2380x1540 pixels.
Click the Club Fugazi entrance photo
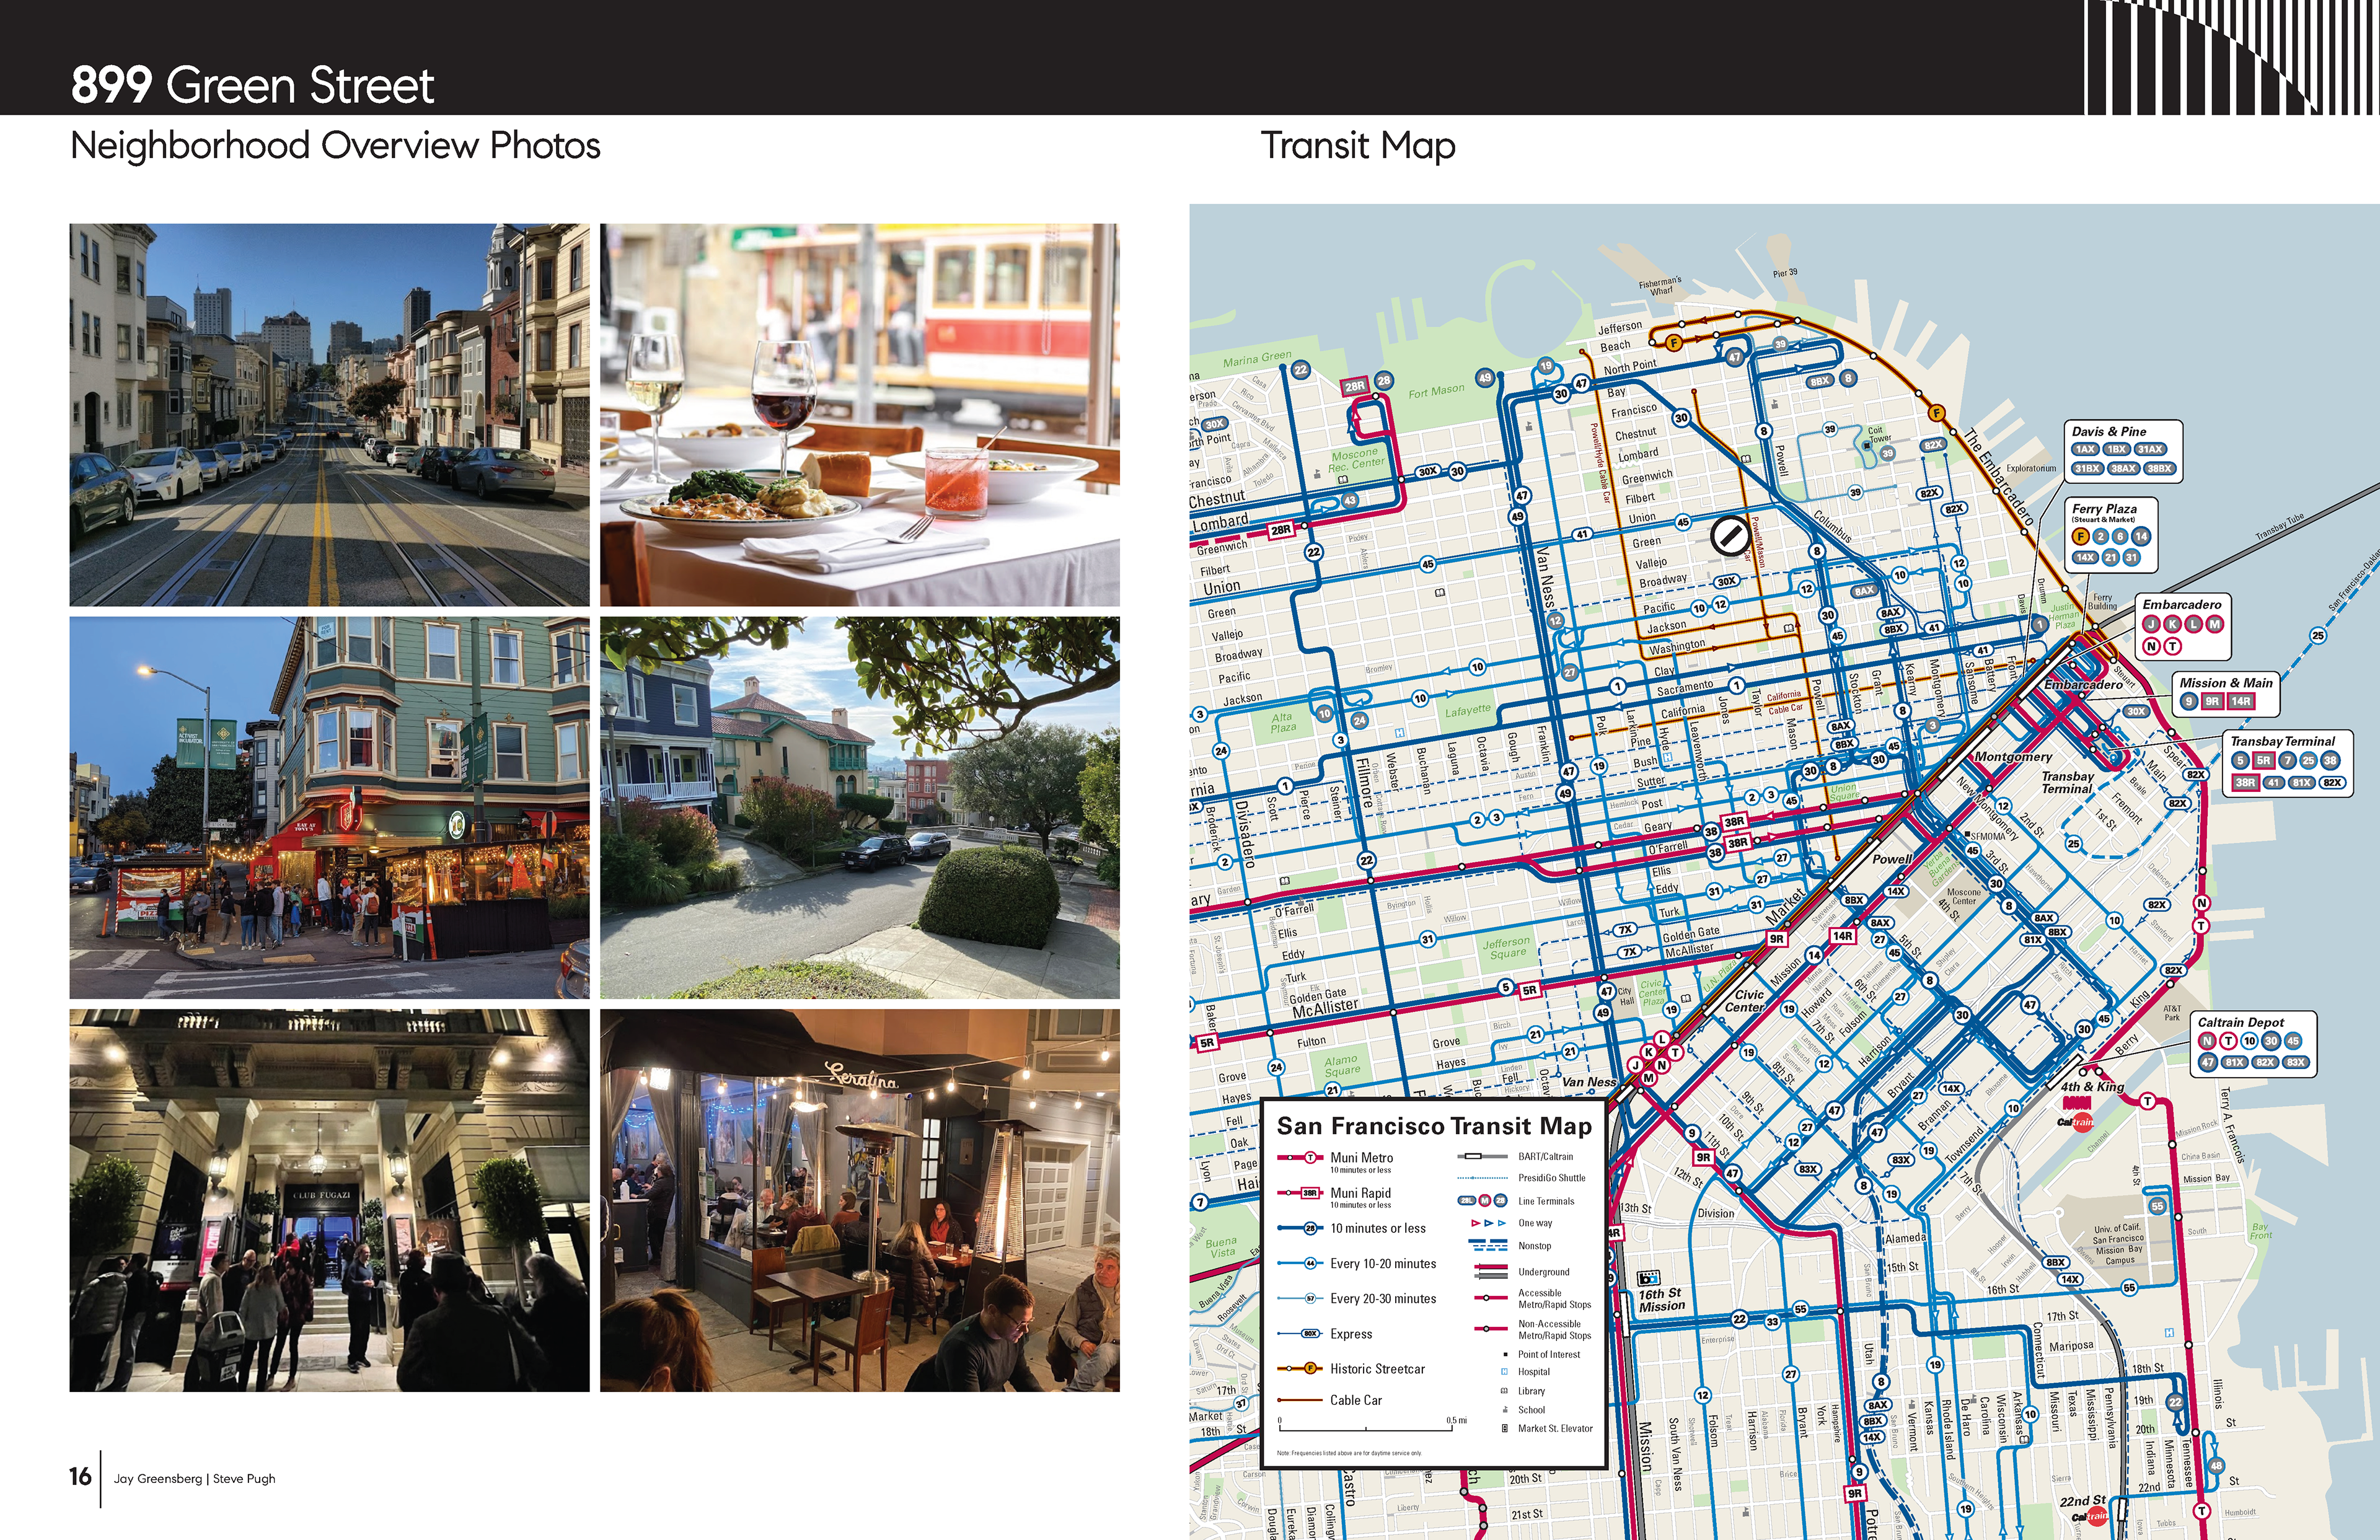click(329, 1200)
